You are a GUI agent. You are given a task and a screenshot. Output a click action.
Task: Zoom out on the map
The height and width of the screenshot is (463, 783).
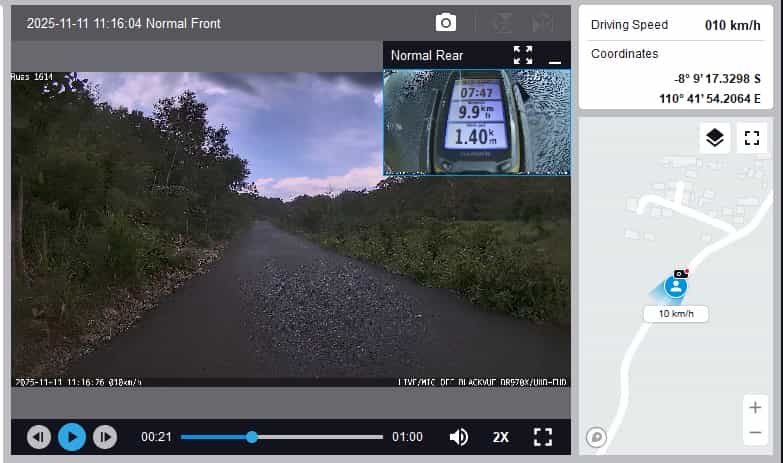point(755,432)
